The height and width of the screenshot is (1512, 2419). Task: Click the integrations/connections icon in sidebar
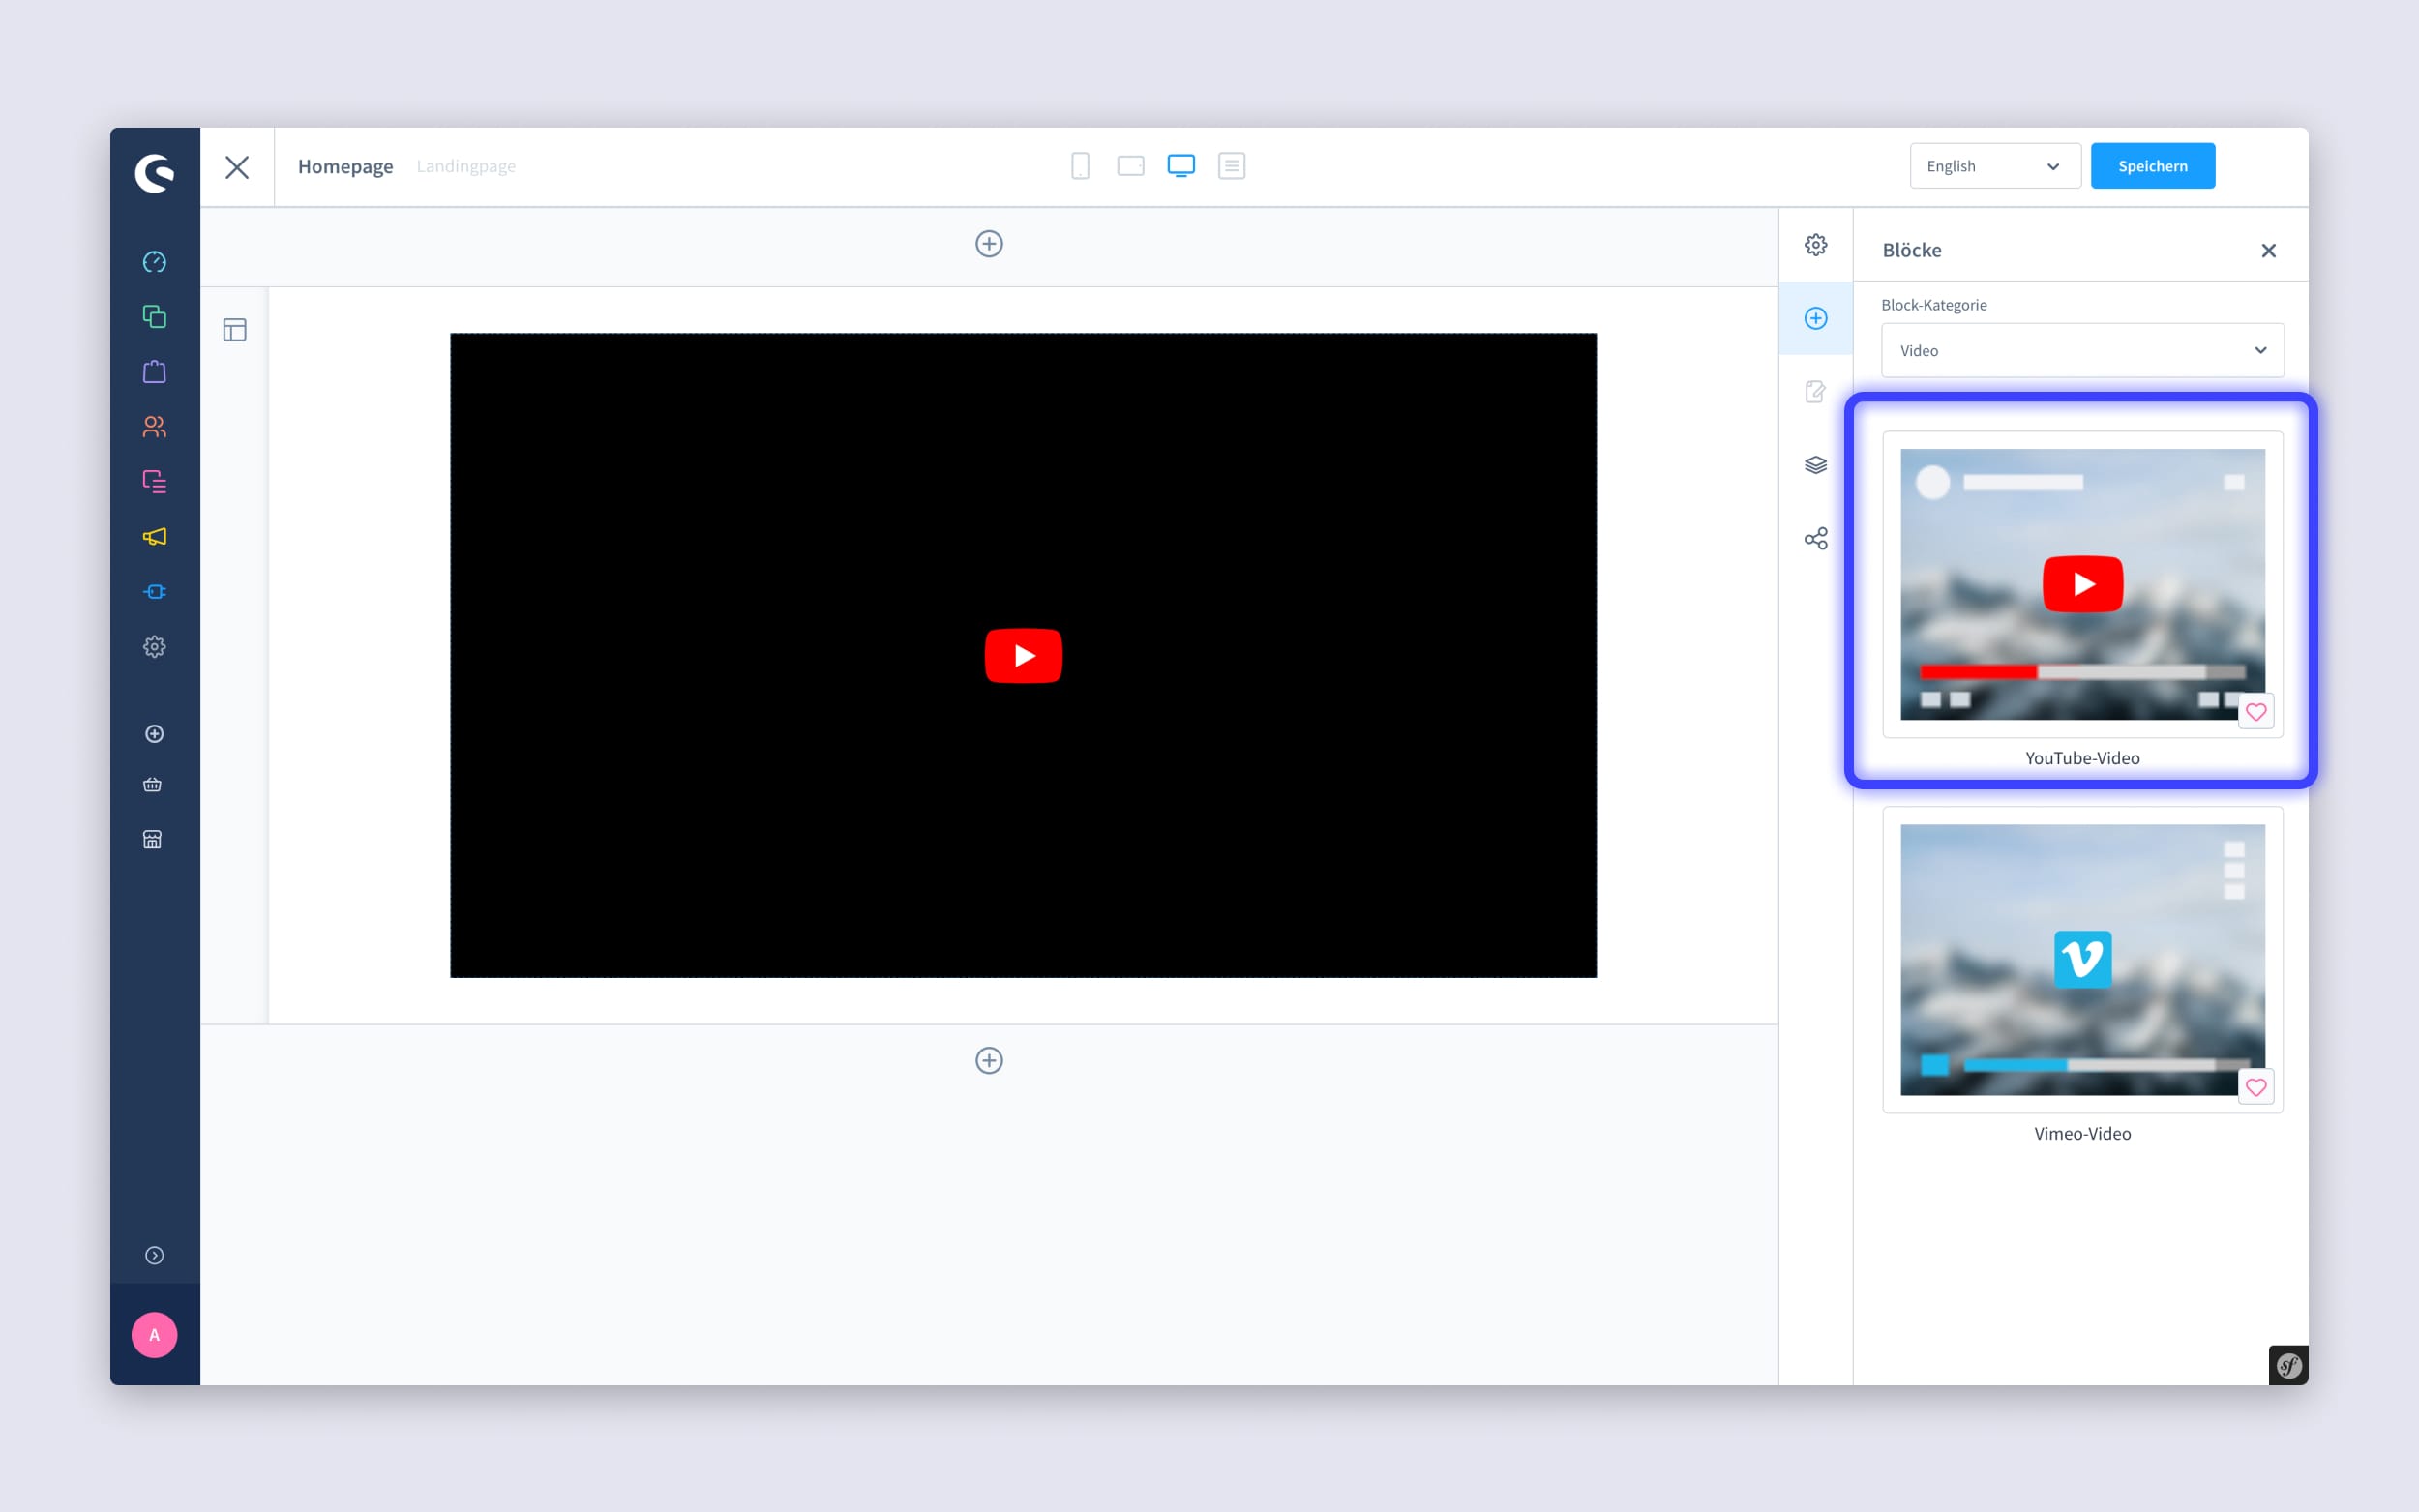pos(155,592)
